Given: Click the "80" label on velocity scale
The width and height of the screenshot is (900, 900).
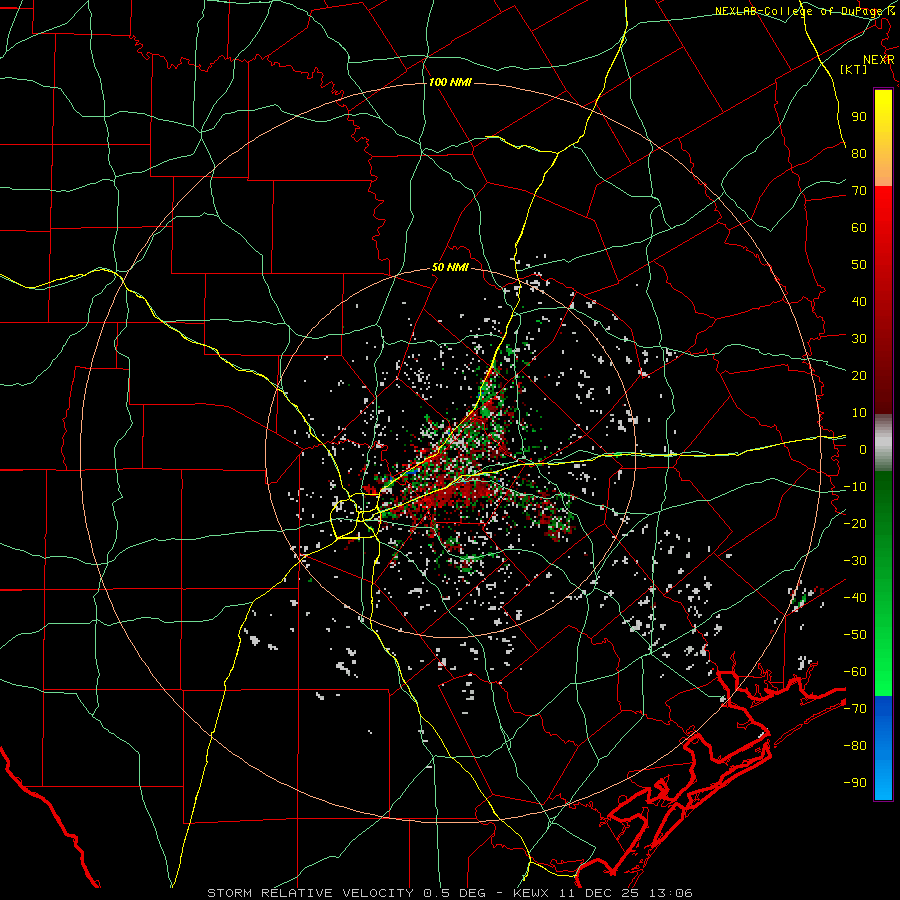Looking at the screenshot, I should click(x=859, y=153).
